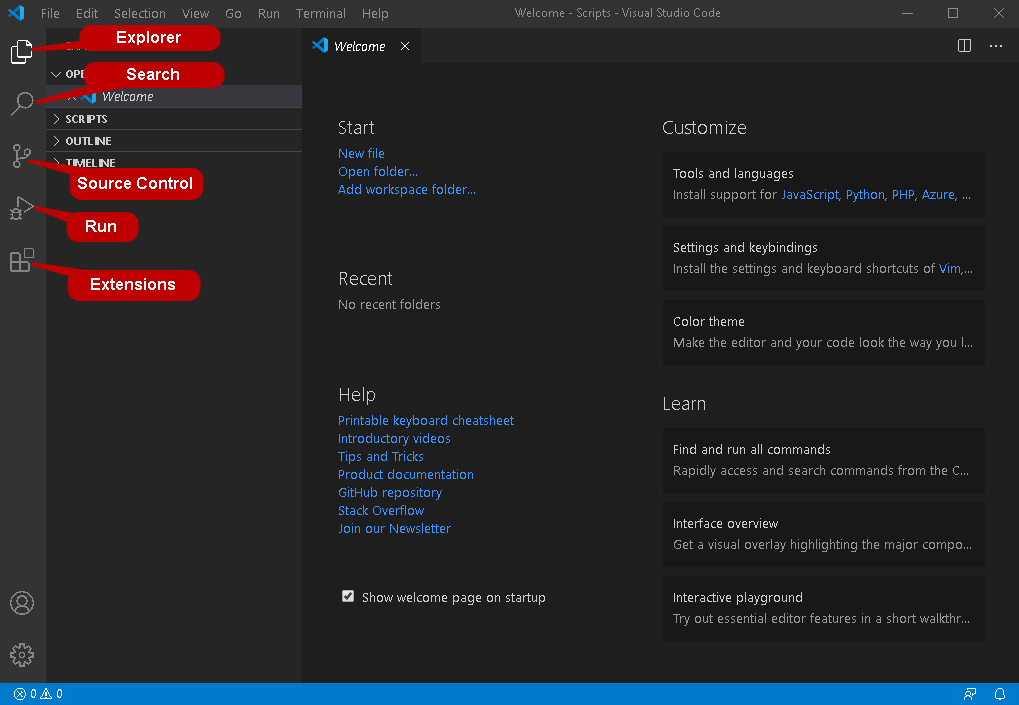Select the Search icon in Activity Bar
The width and height of the screenshot is (1019, 705).
click(21, 104)
